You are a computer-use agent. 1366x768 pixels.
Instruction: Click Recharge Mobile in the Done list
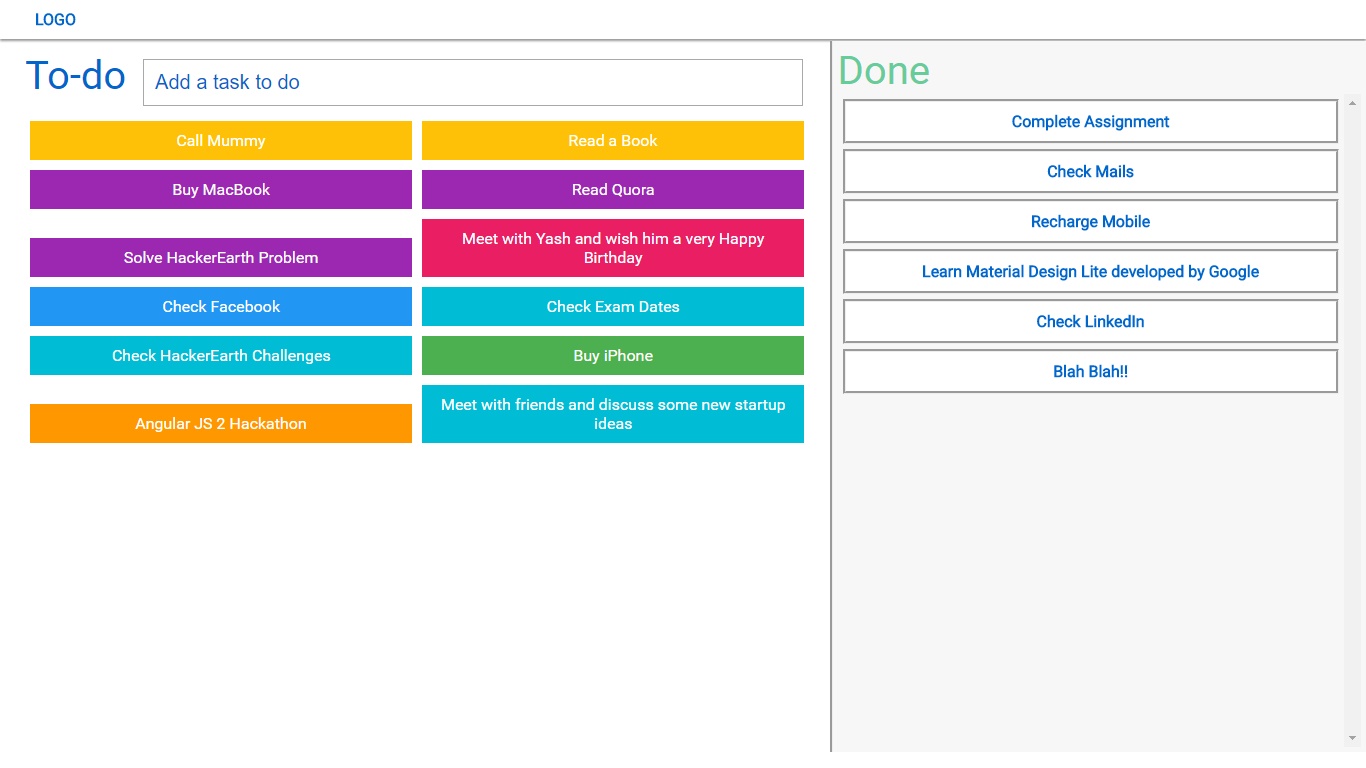pyautogui.click(x=1090, y=222)
